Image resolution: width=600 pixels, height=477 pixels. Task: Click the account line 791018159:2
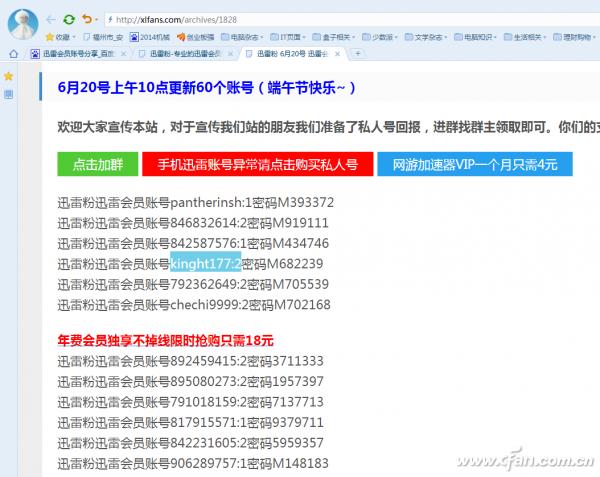point(191,402)
